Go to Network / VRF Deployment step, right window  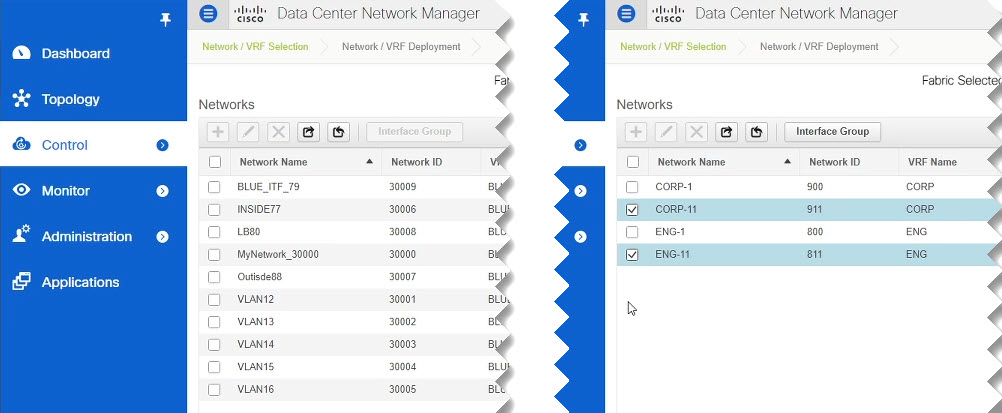(819, 47)
